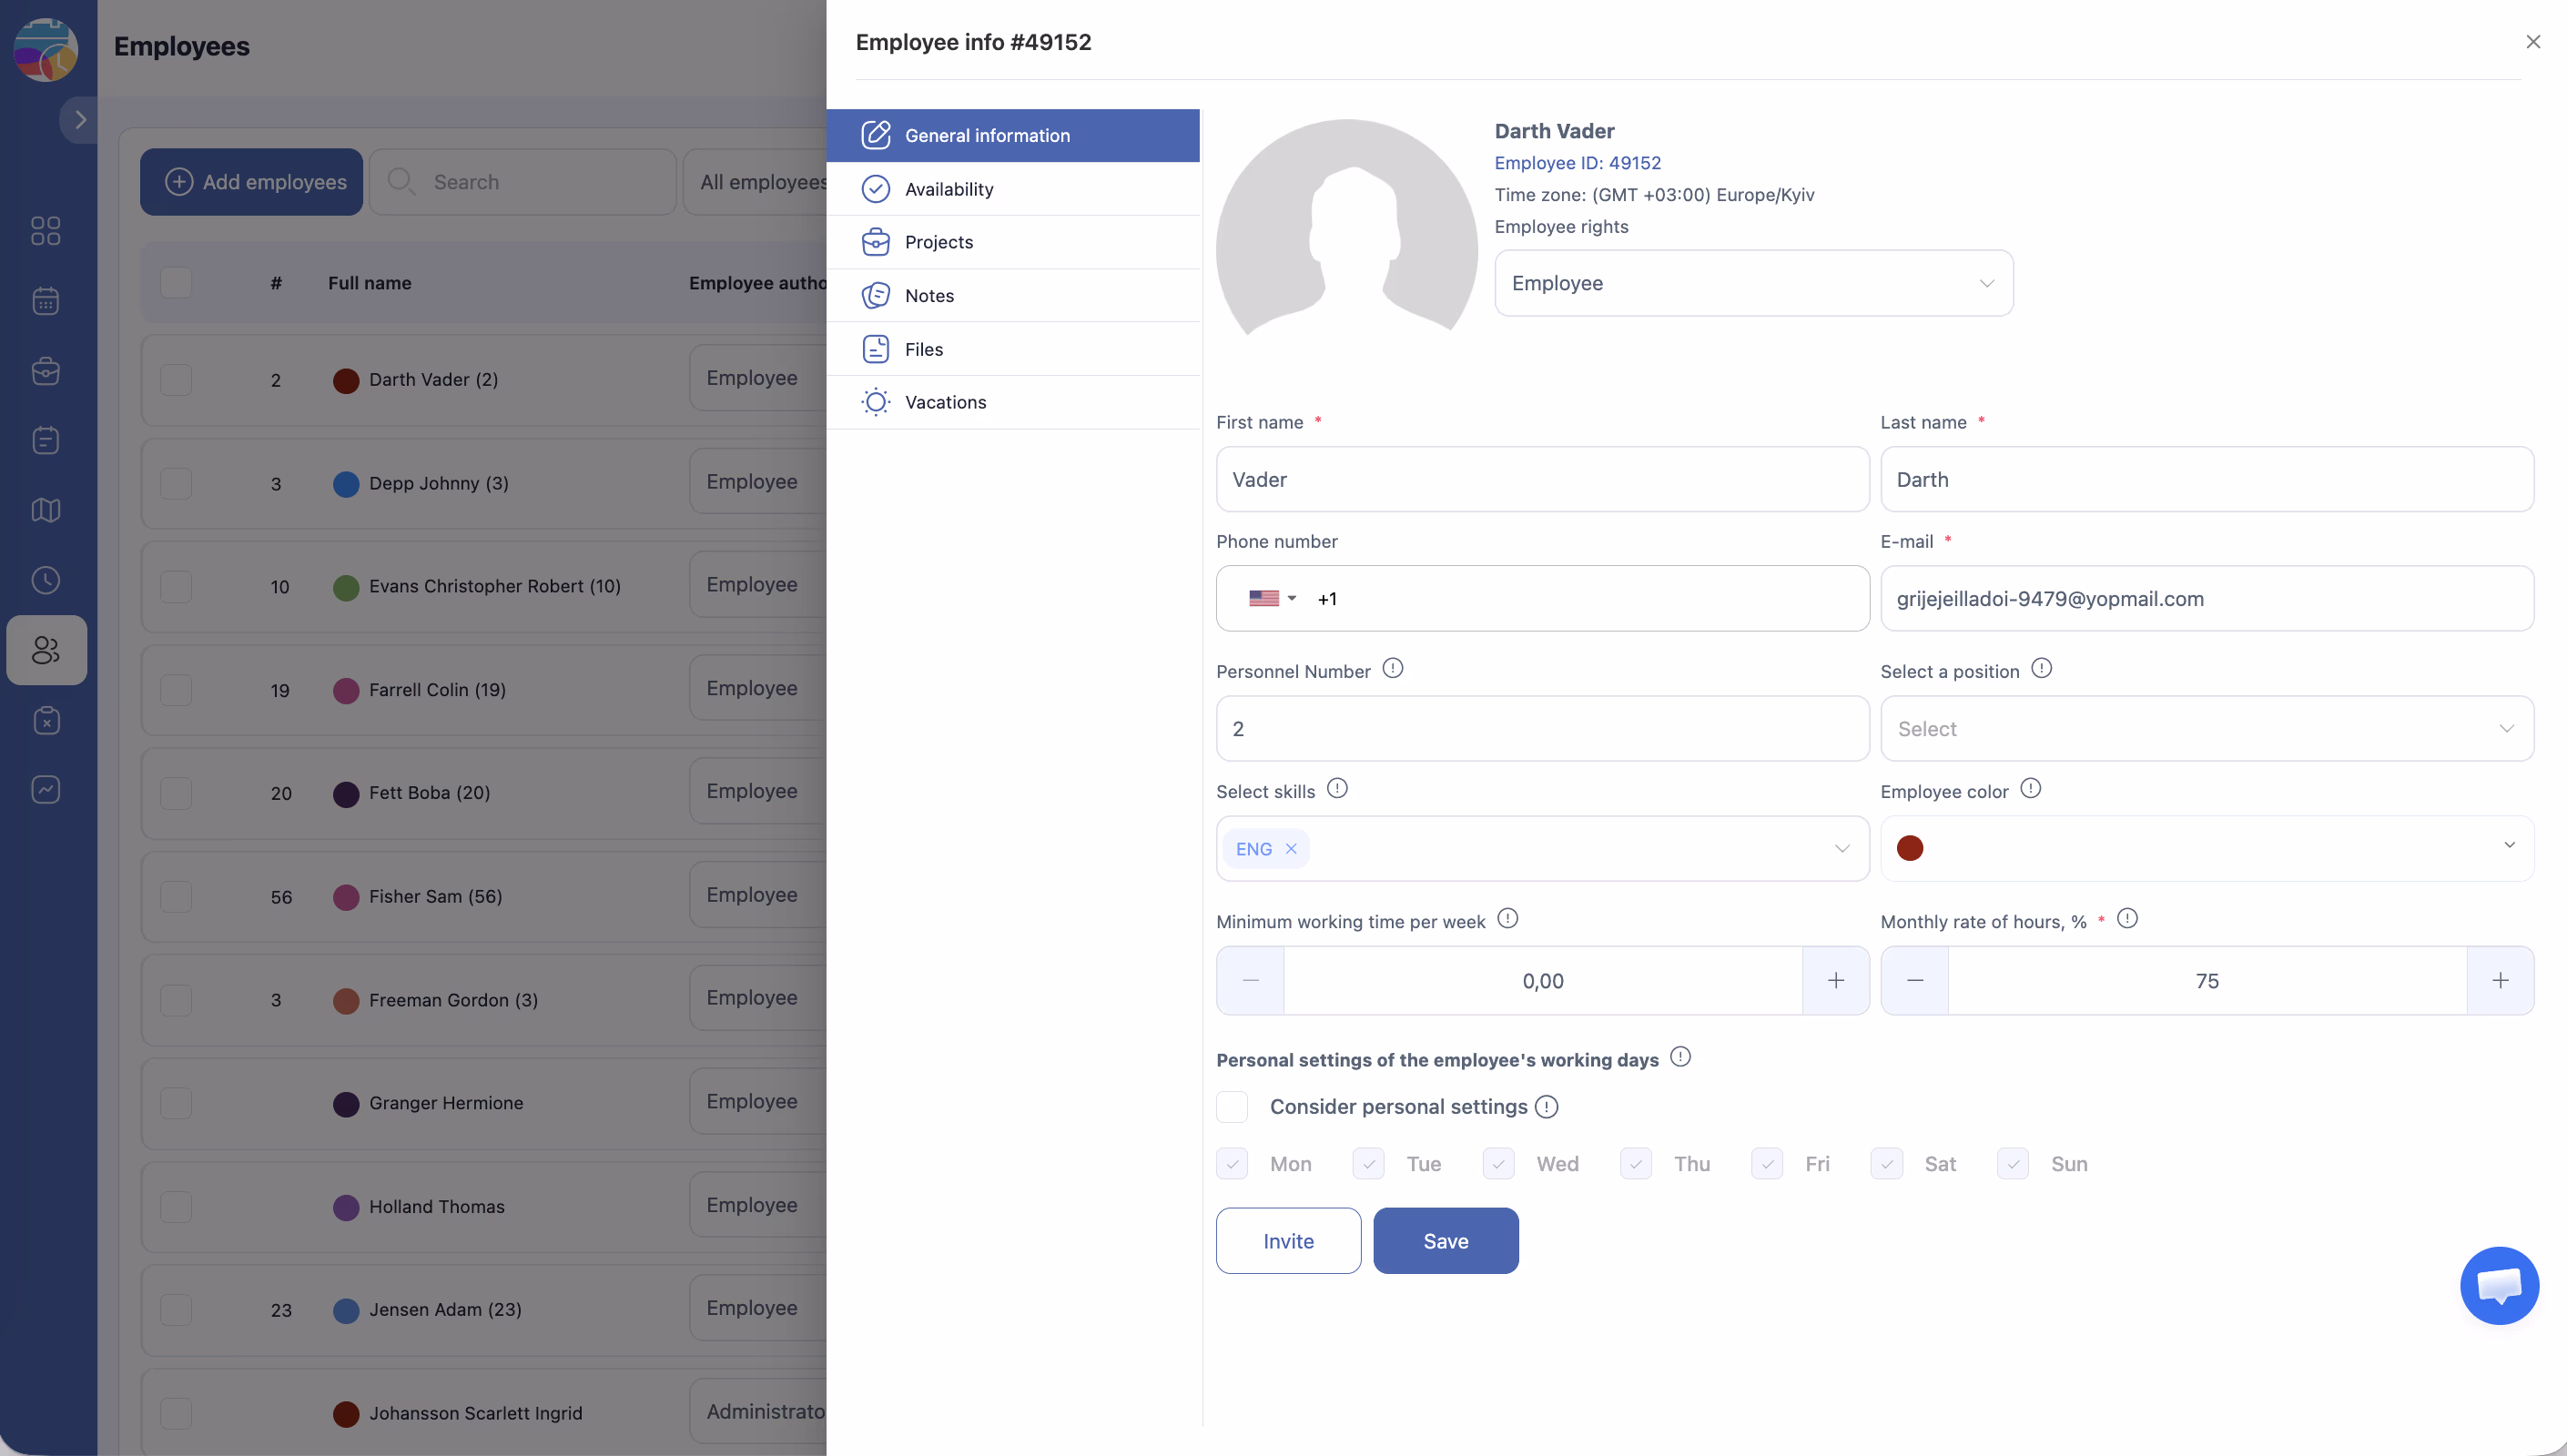Click the red employee color swatch
This screenshot has width=2567, height=1456.
1910,848
